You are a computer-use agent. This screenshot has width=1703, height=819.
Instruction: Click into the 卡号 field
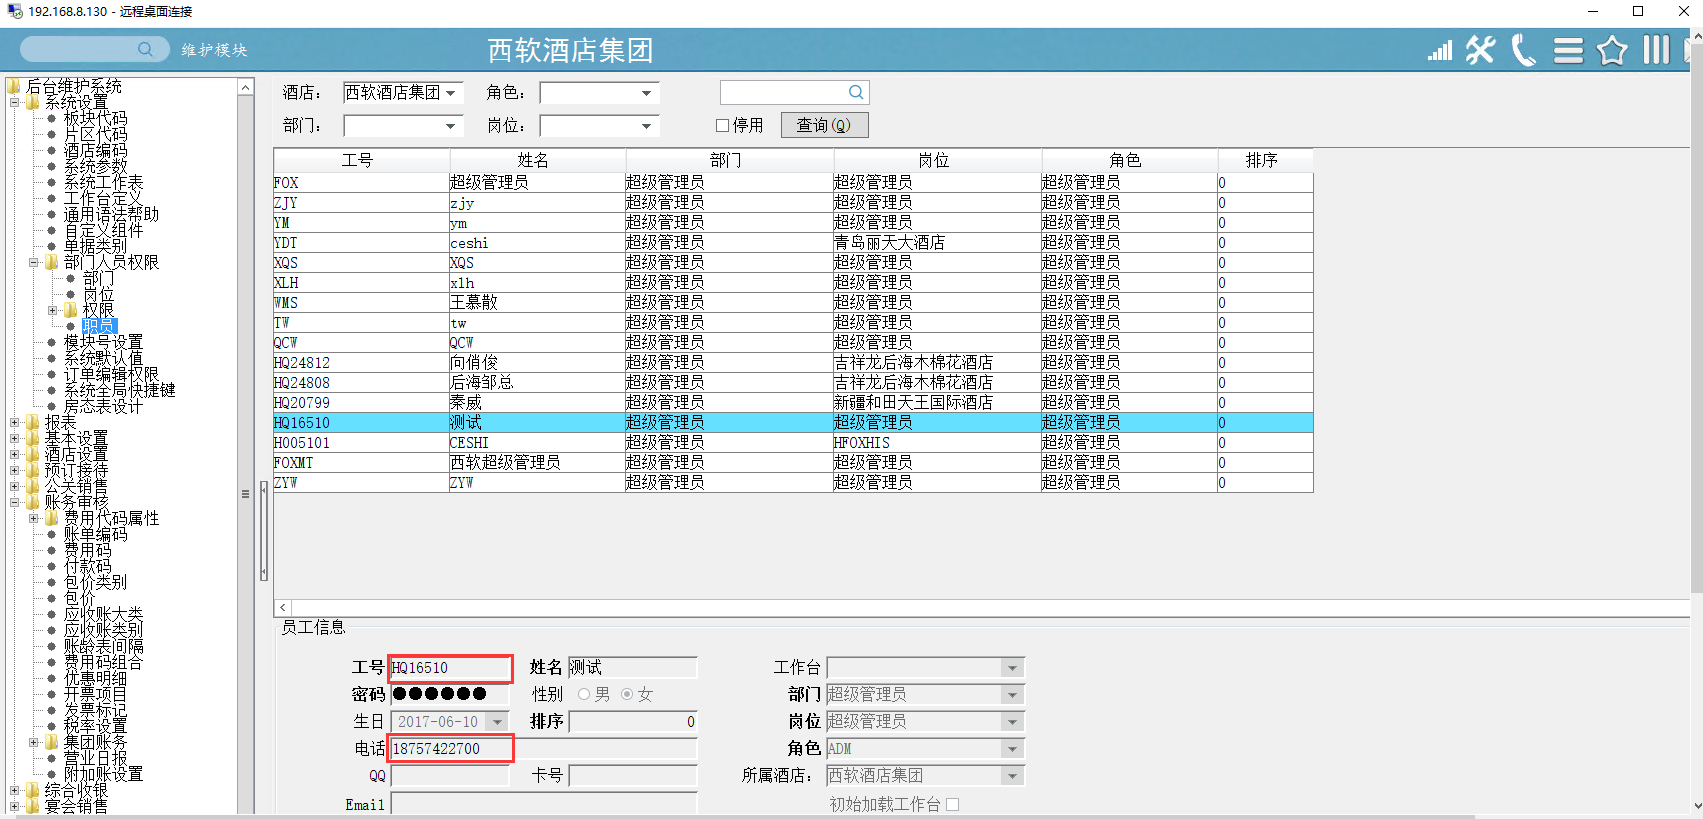[x=633, y=776]
